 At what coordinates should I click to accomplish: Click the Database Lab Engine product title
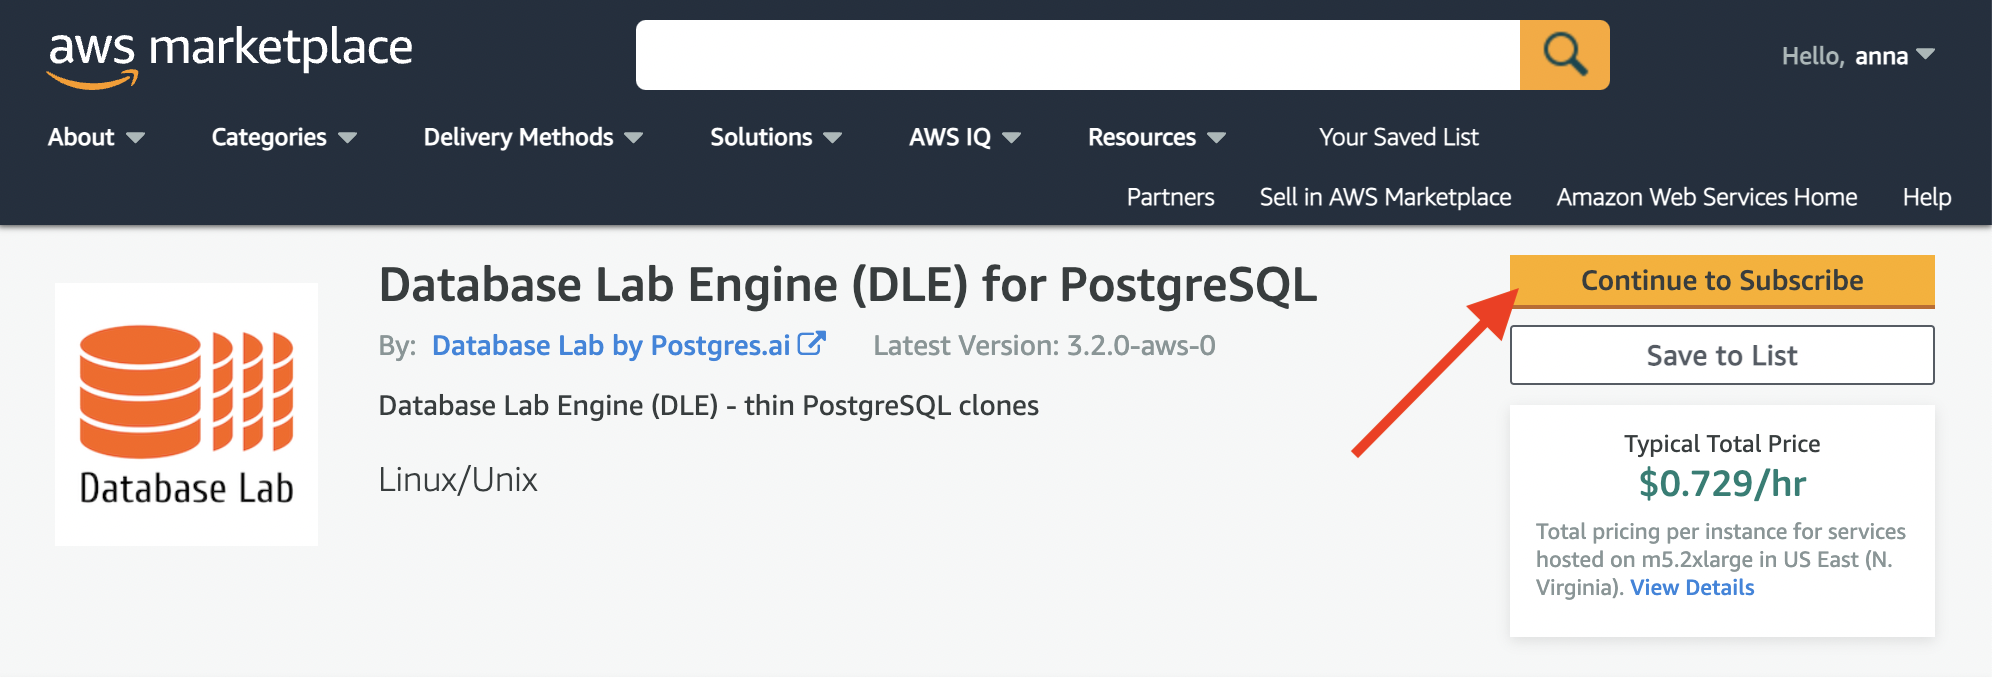pos(848,285)
